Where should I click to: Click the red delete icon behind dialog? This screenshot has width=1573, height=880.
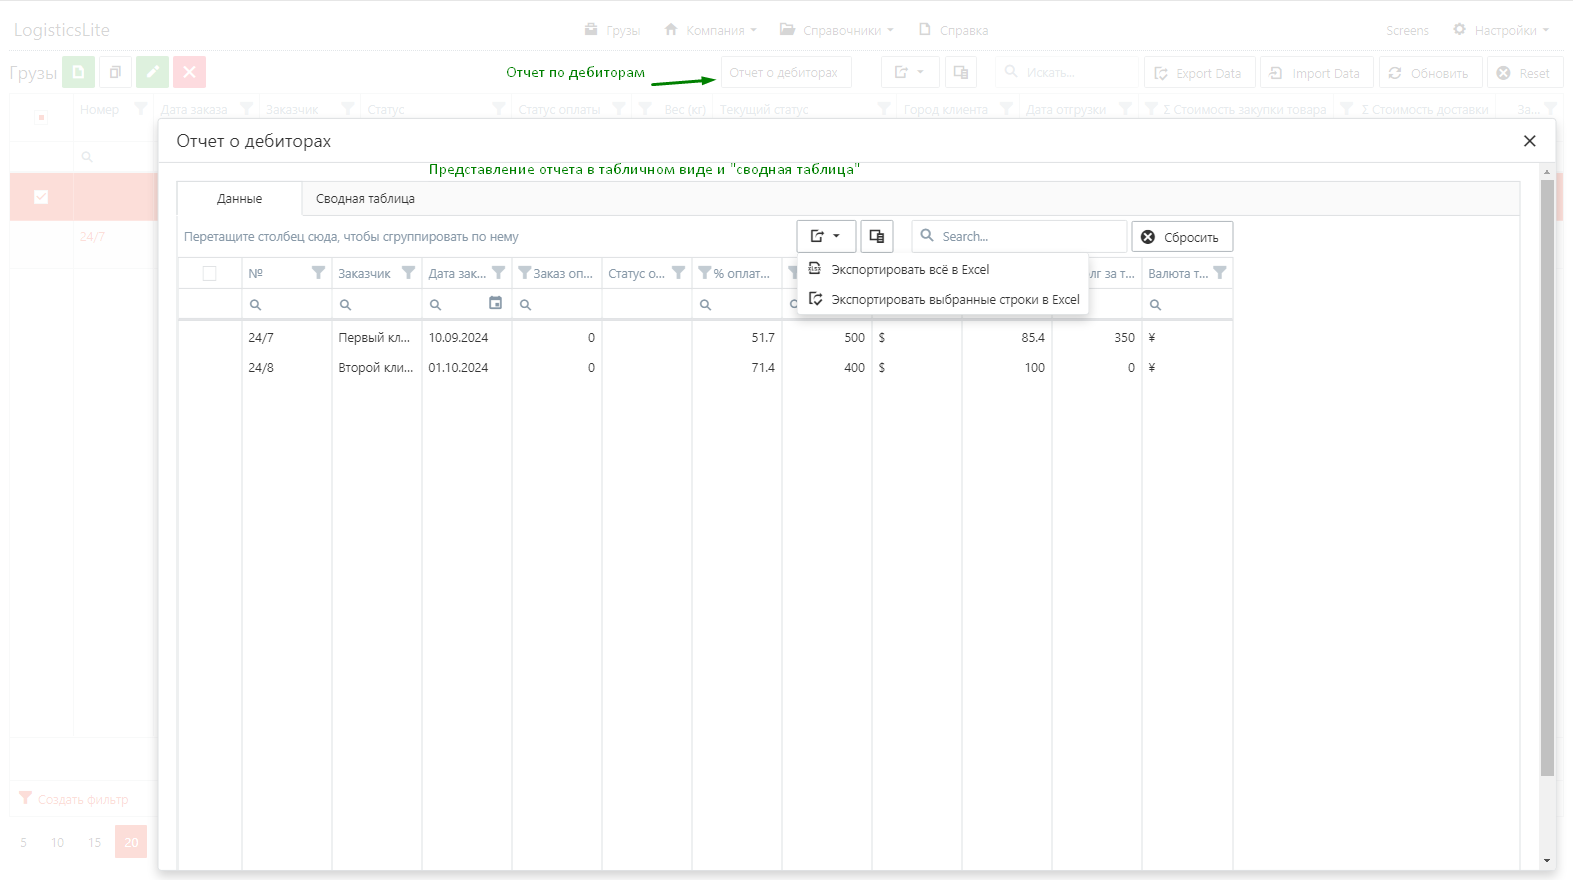tap(189, 72)
